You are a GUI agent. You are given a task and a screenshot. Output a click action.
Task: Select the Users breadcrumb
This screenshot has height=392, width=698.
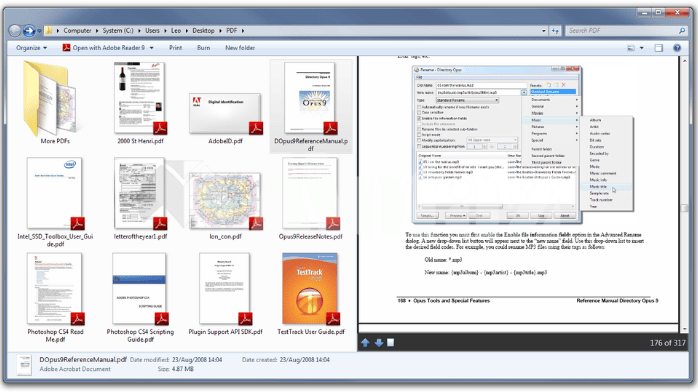(152, 31)
